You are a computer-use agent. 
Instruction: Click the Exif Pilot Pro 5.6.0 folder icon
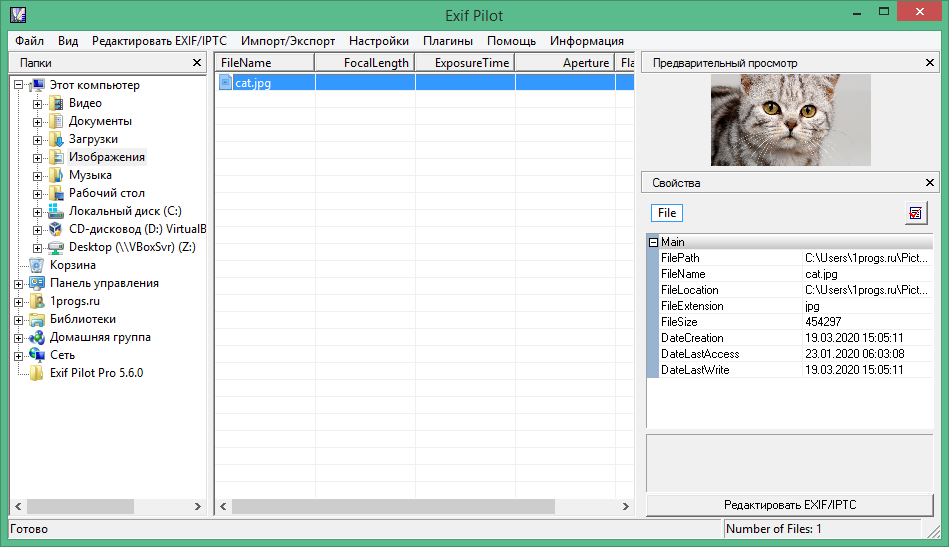tap(37, 373)
